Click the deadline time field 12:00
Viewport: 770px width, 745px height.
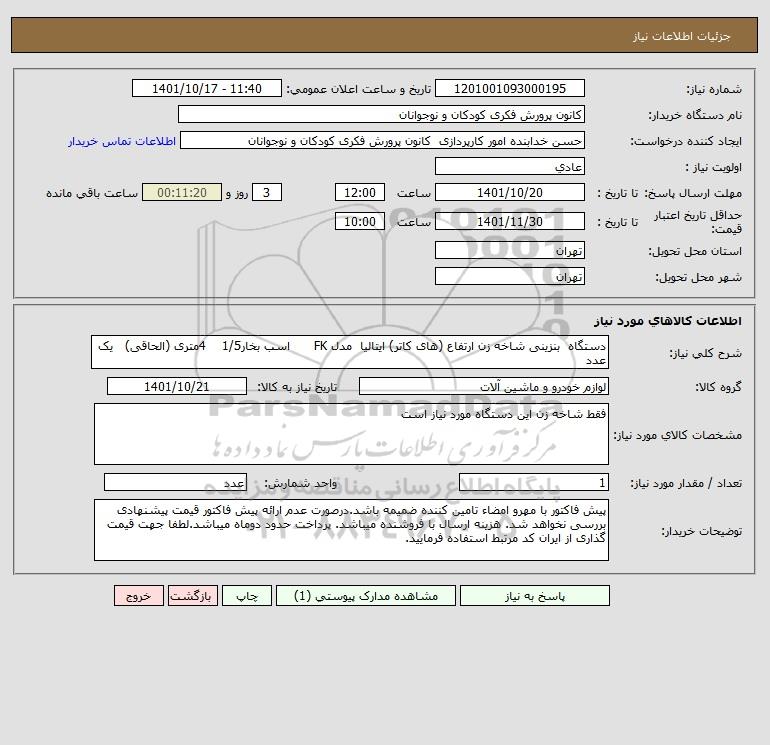point(360,193)
